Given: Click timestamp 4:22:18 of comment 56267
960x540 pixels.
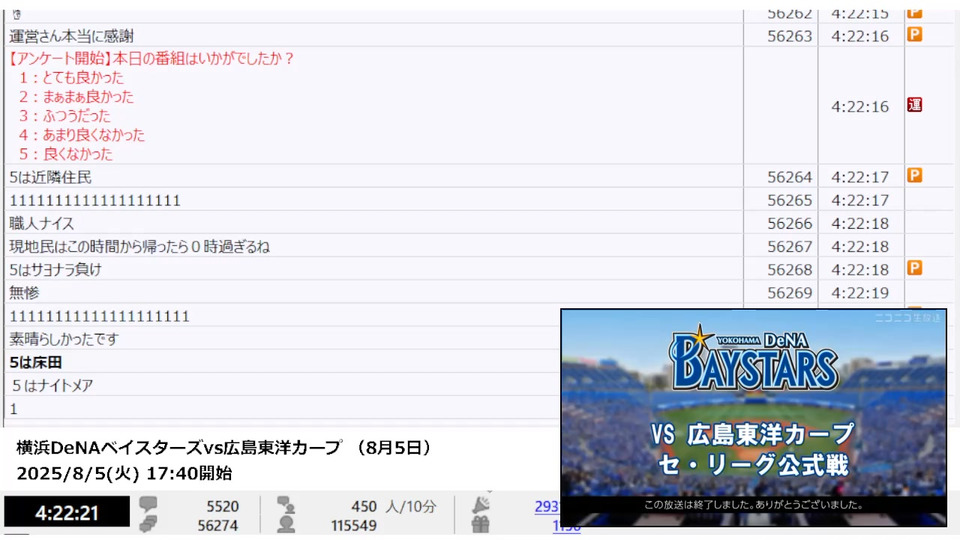Looking at the screenshot, I should (x=860, y=247).
